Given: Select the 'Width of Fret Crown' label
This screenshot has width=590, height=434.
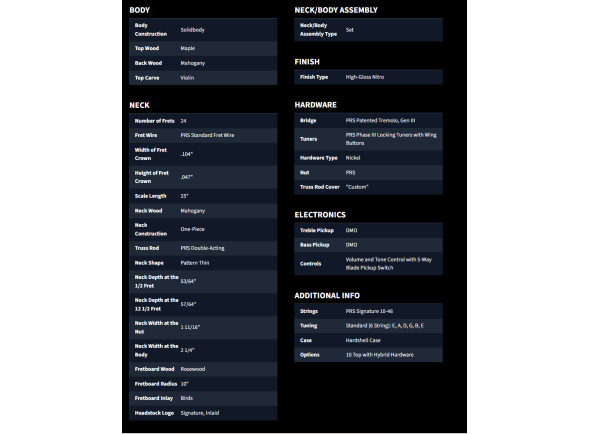Looking at the screenshot, I should pos(151,154).
